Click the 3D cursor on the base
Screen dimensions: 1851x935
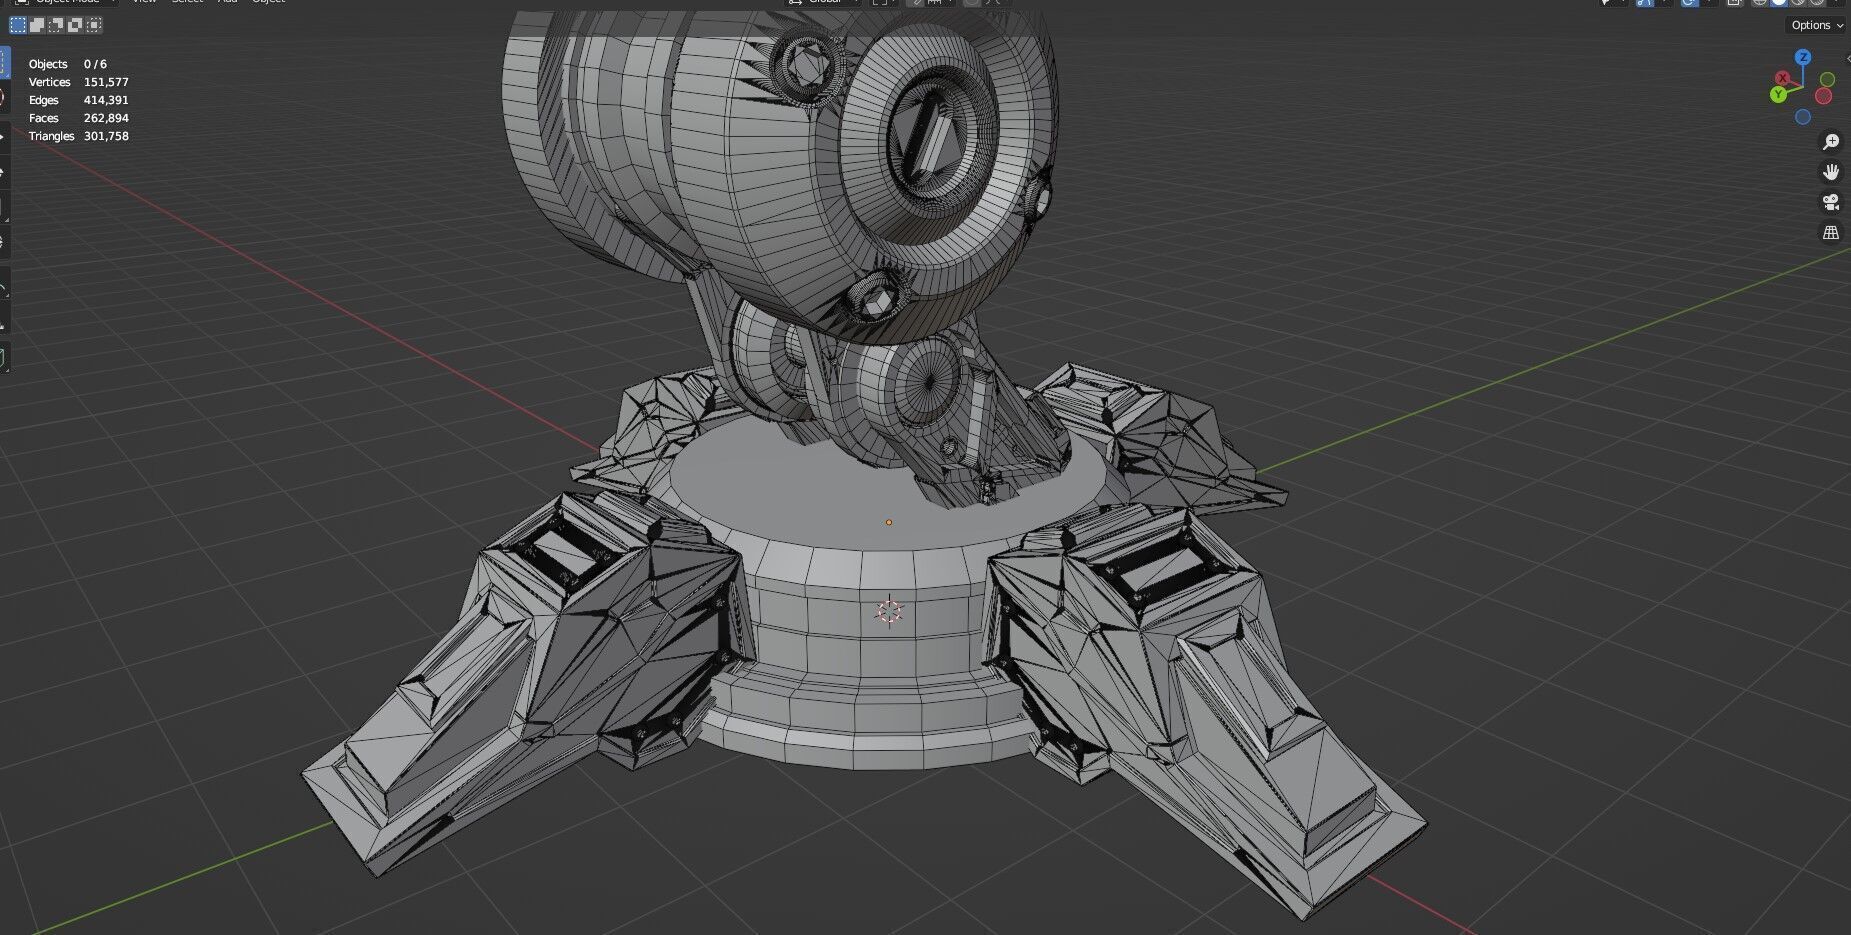(889, 611)
